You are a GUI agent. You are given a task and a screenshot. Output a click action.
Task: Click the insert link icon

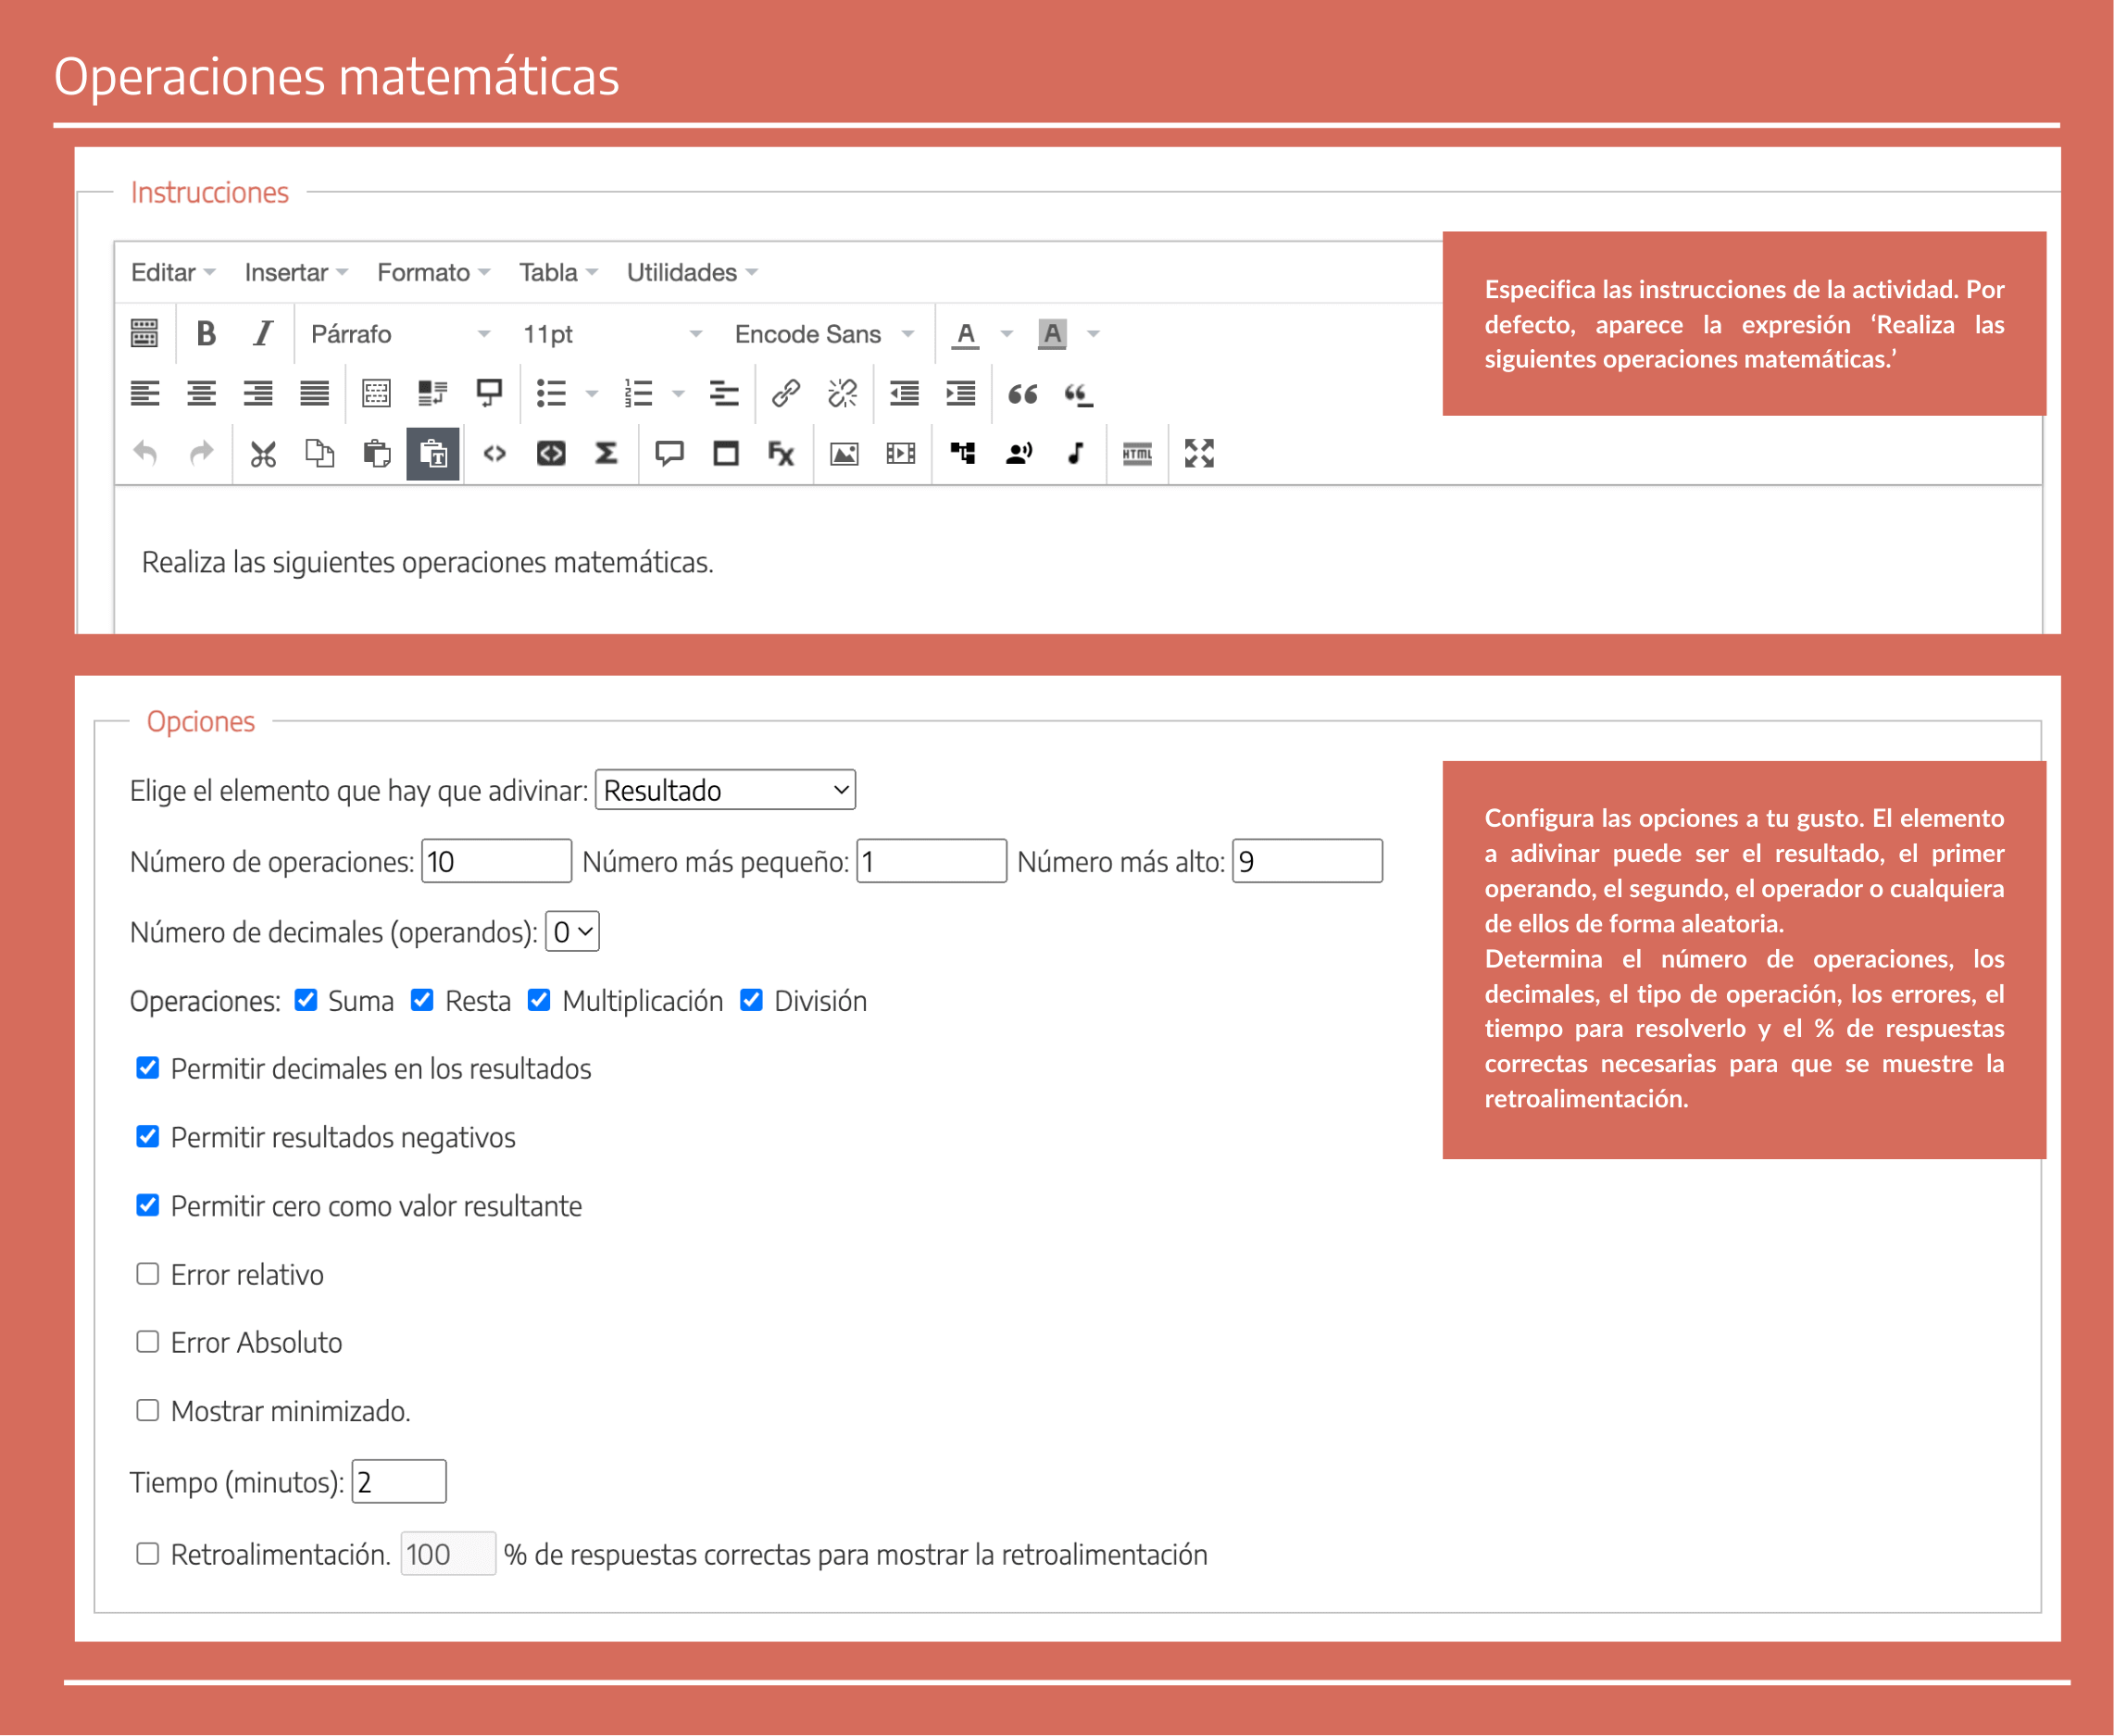point(785,393)
